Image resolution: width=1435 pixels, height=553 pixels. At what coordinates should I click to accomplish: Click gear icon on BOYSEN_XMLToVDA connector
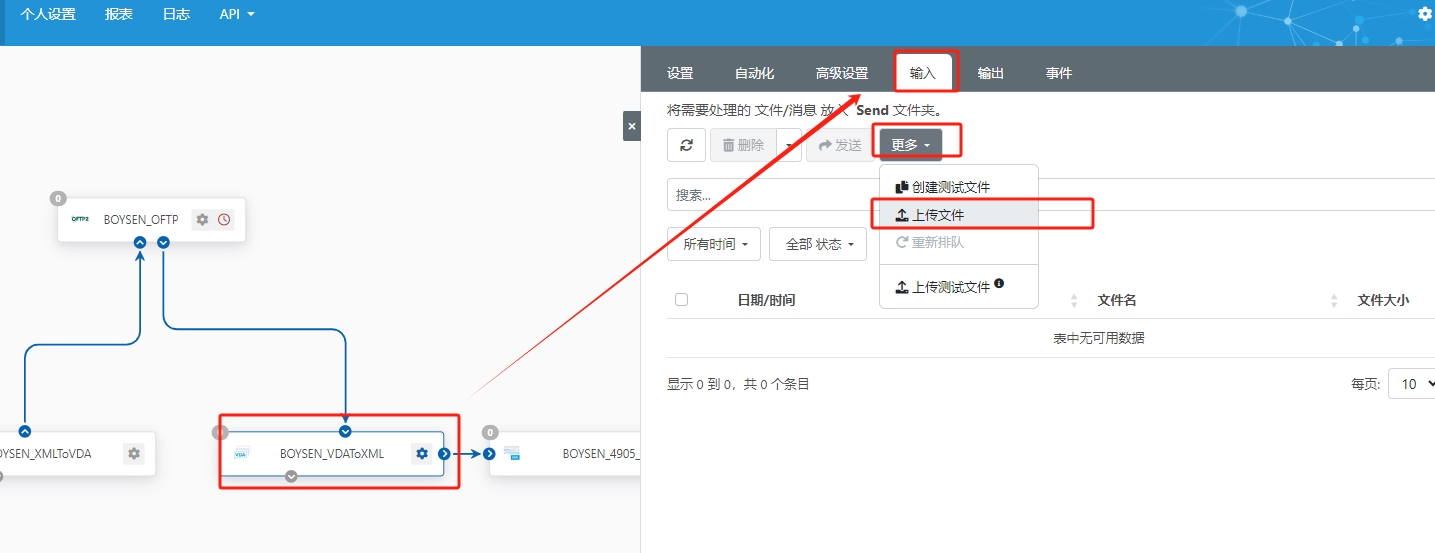tap(134, 454)
